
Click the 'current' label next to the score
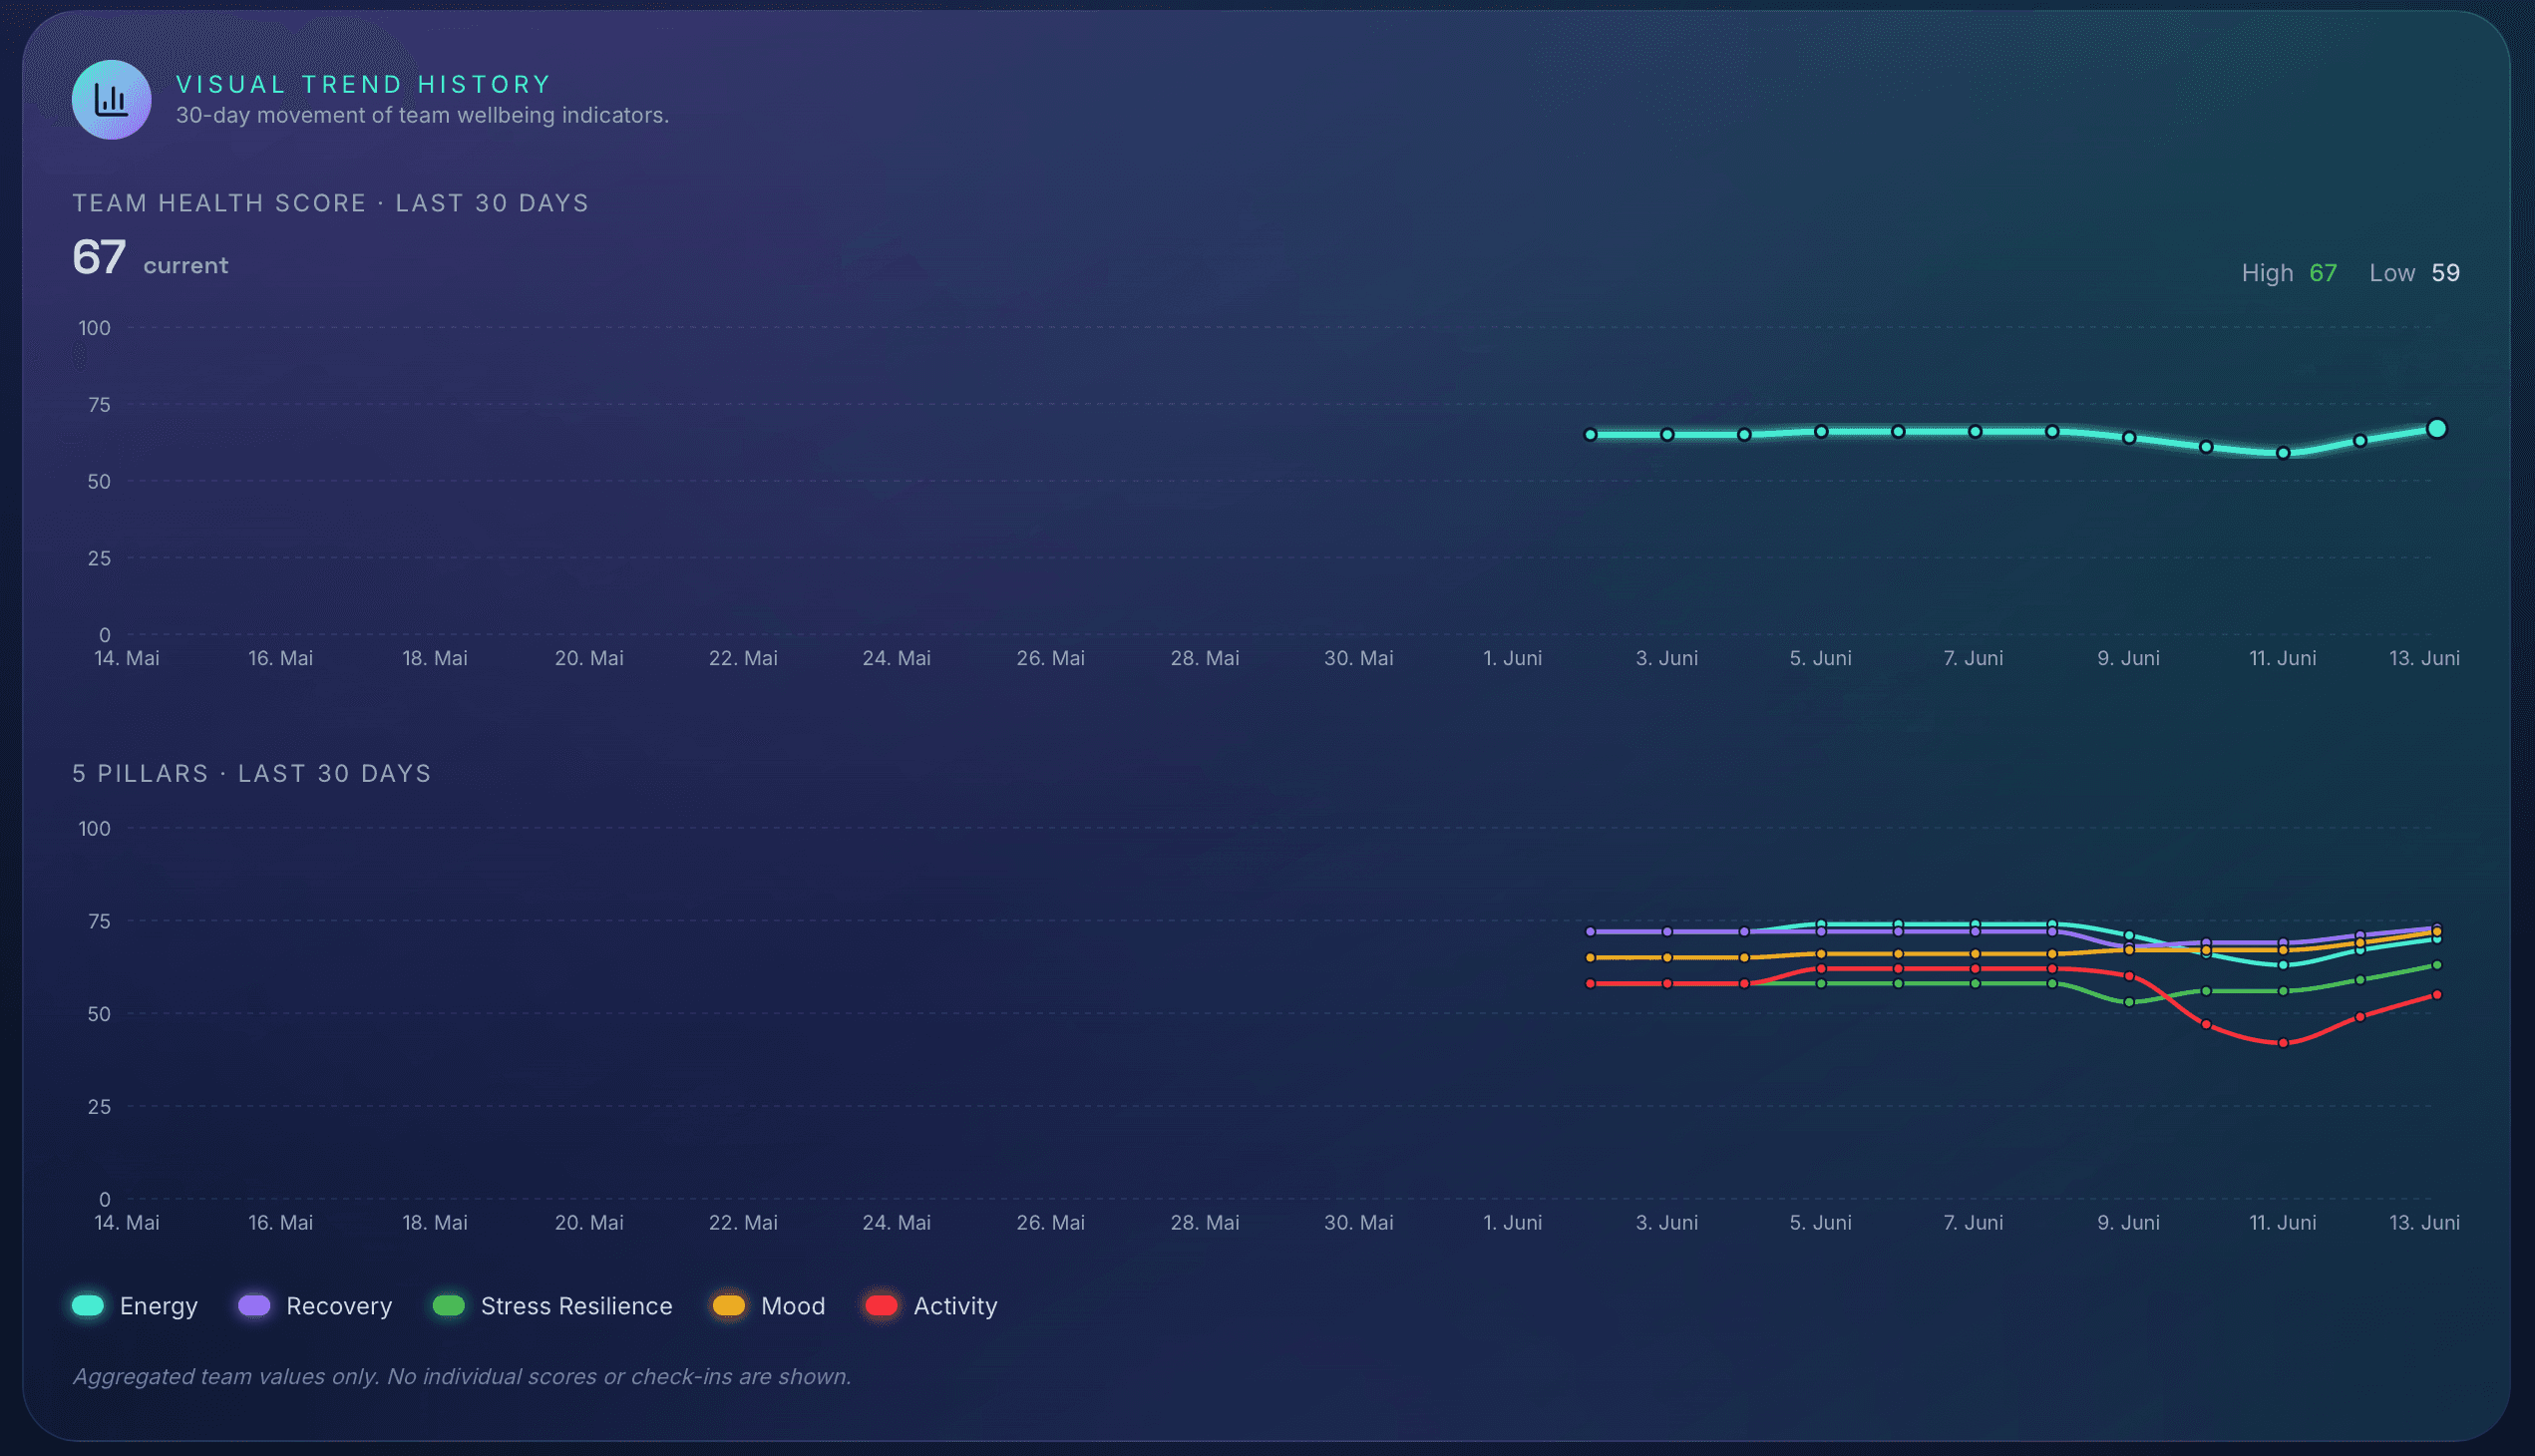coord(186,265)
